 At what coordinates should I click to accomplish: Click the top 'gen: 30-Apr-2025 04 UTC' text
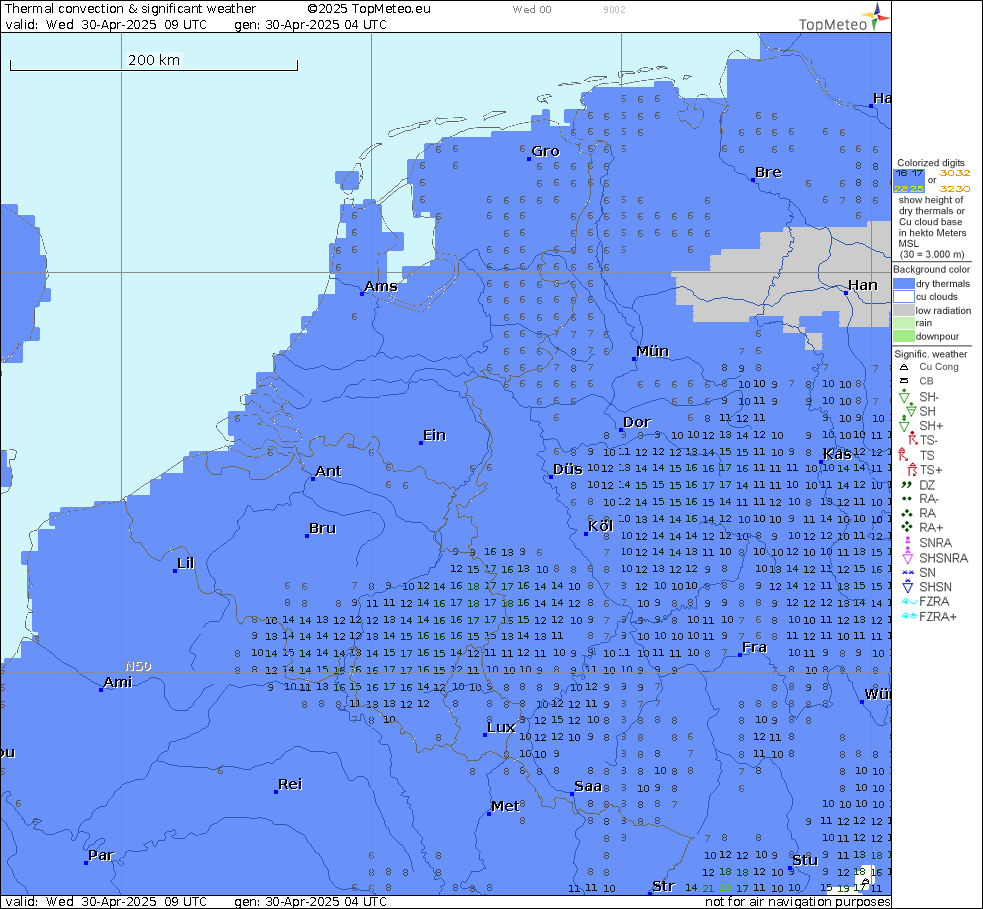click(x=310, y=24)
